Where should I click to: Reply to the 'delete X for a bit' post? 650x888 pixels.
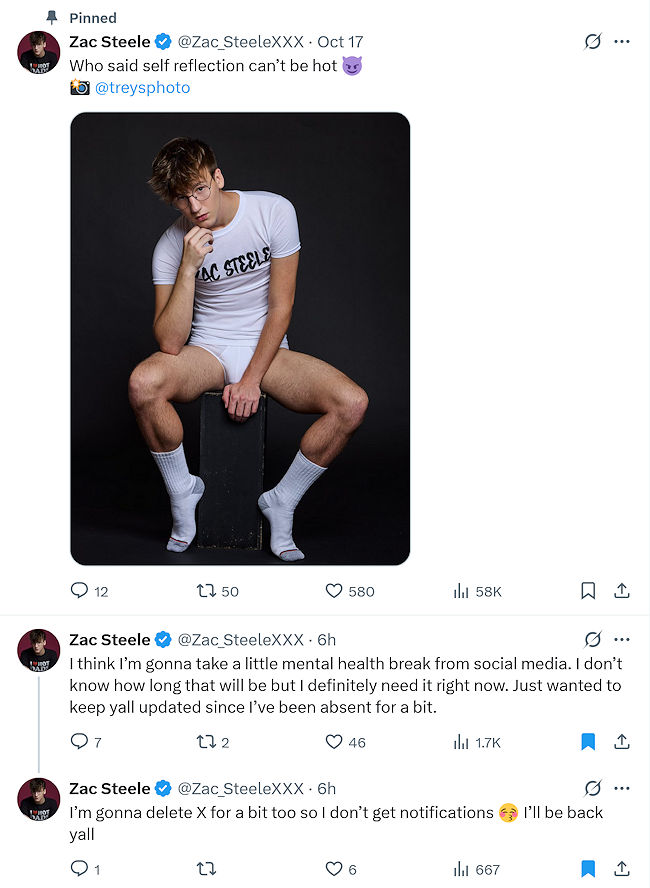[x=80, y=869]
